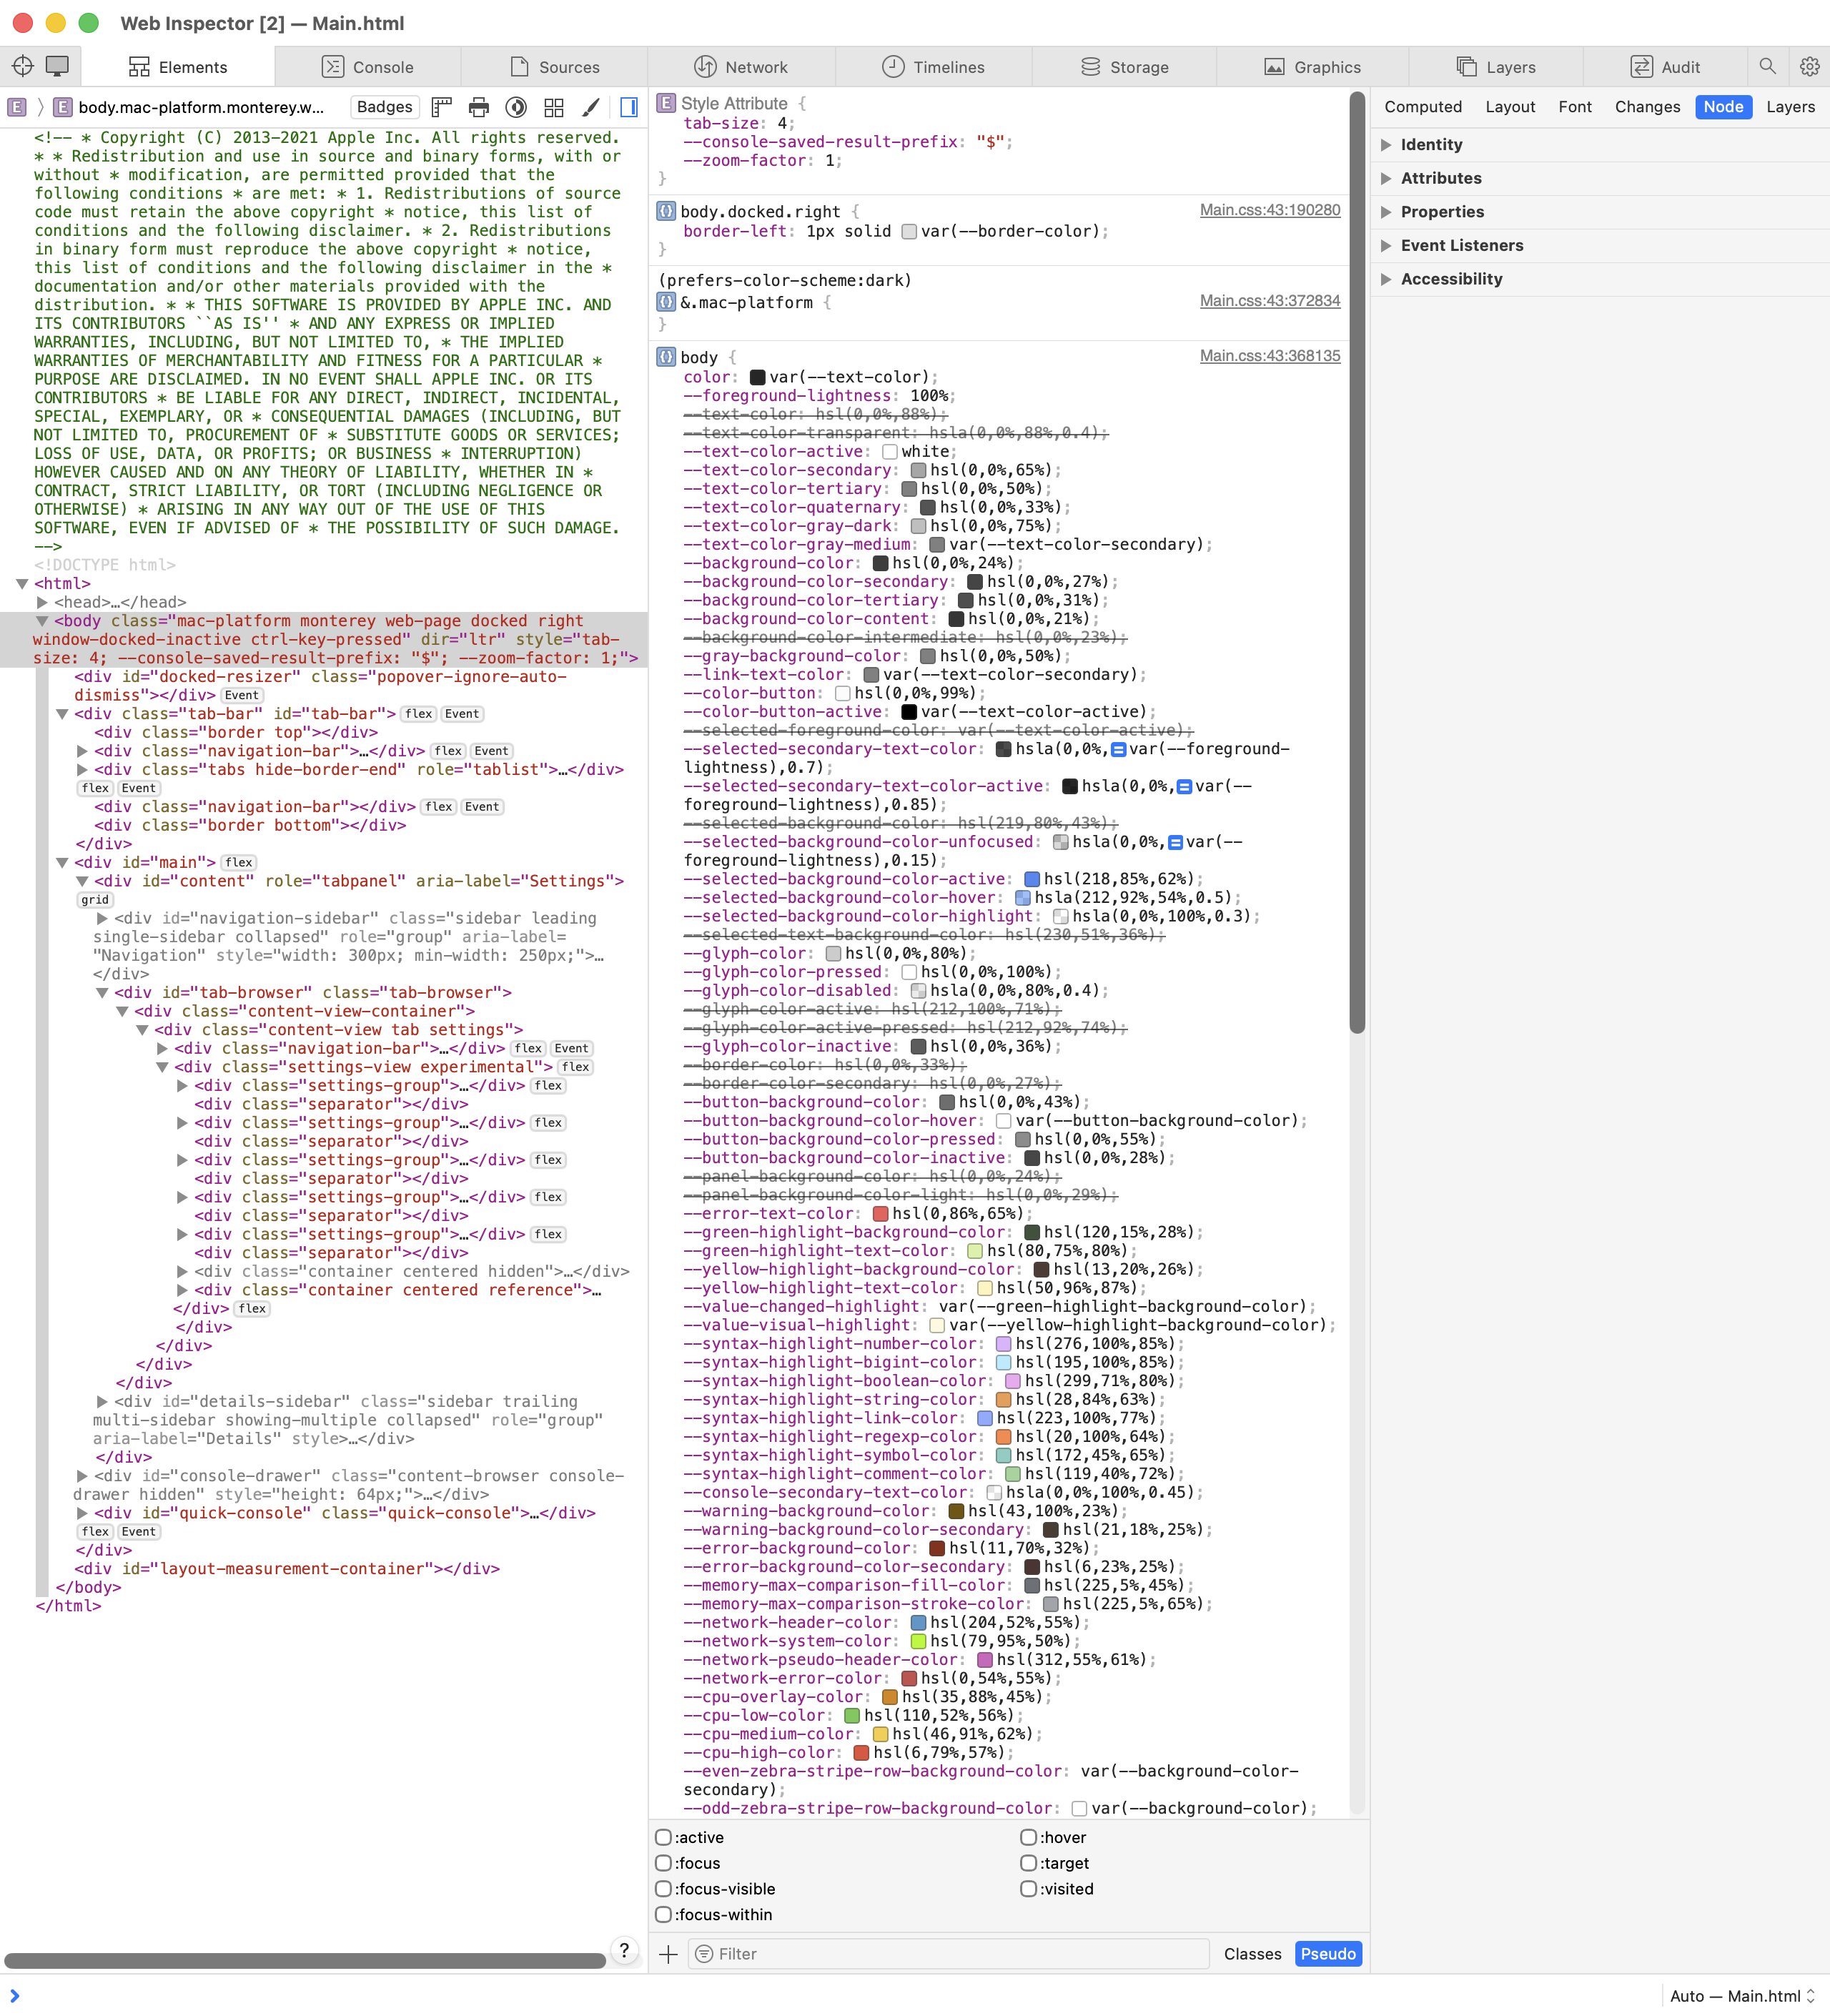
Task: Enable the :focus pseudo-class checkbox
Action: click(663, 1863)
